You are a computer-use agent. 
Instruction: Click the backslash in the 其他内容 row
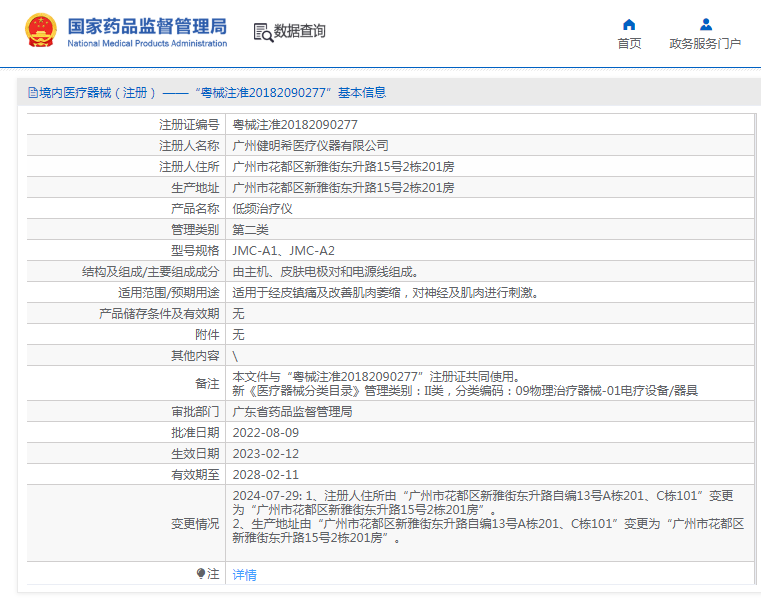235,356
